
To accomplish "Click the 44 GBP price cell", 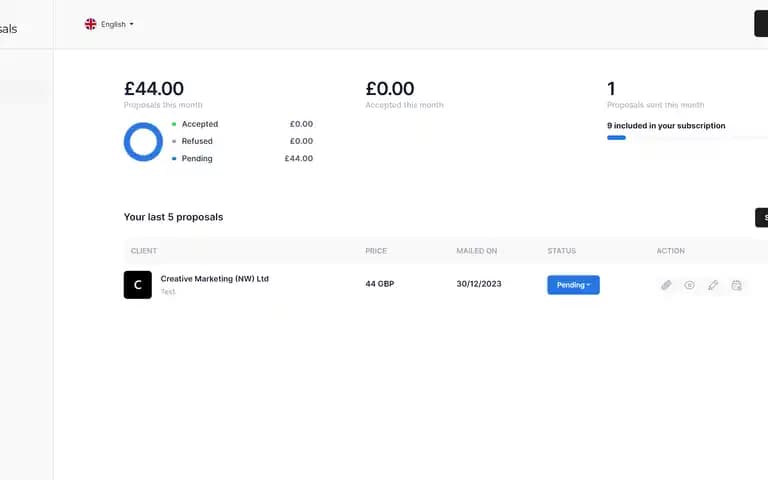I will [380, 284].
